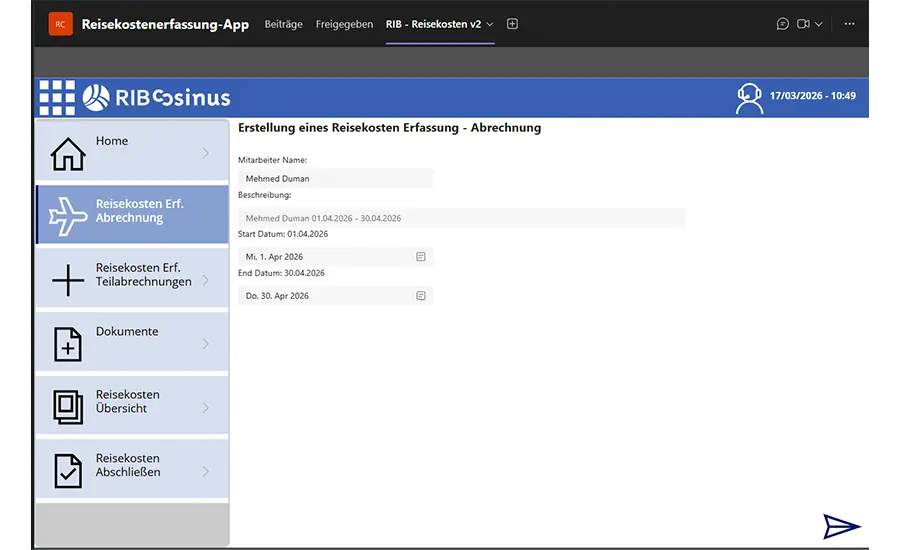Open Reisekosten Abschließen menu item
The height and width of the screenshot is (550, 900).
132,469
